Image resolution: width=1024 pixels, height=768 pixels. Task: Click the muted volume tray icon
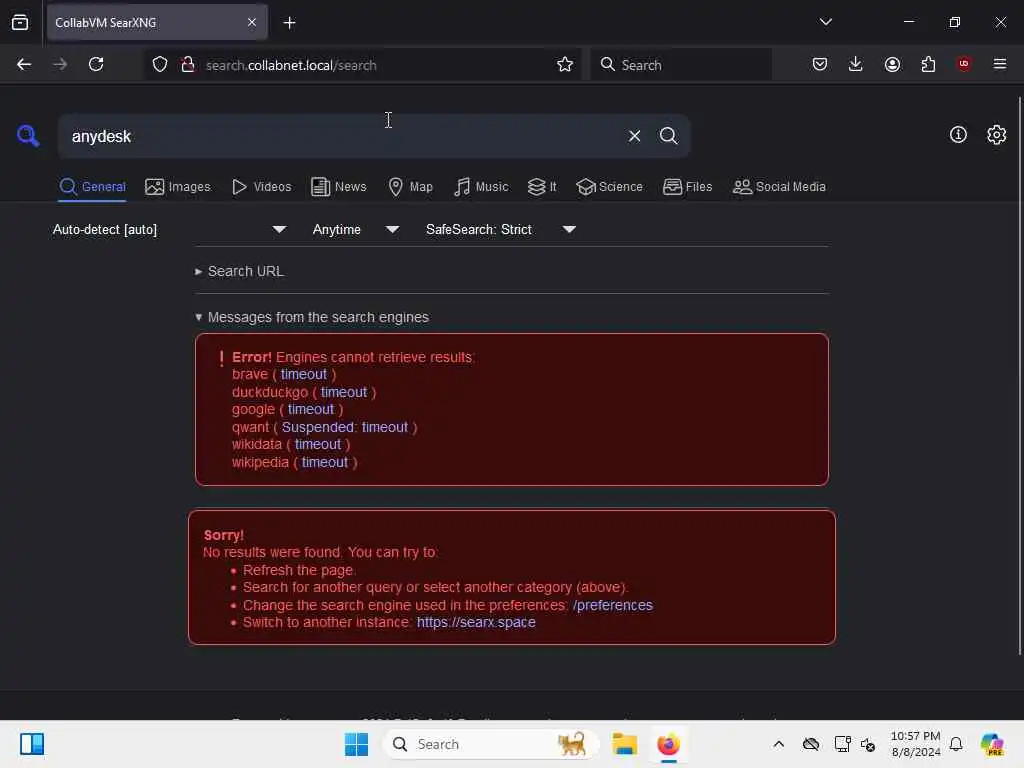click(868, 744)
